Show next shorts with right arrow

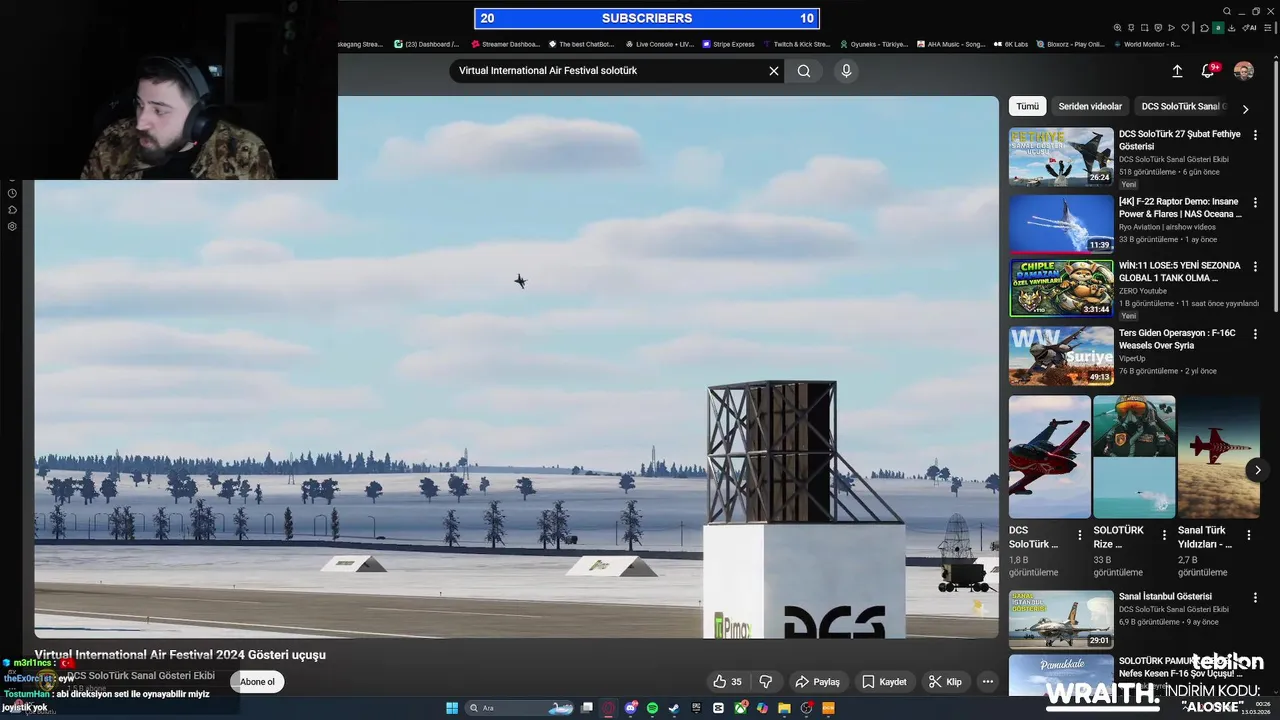click(x=1258, y=470)
